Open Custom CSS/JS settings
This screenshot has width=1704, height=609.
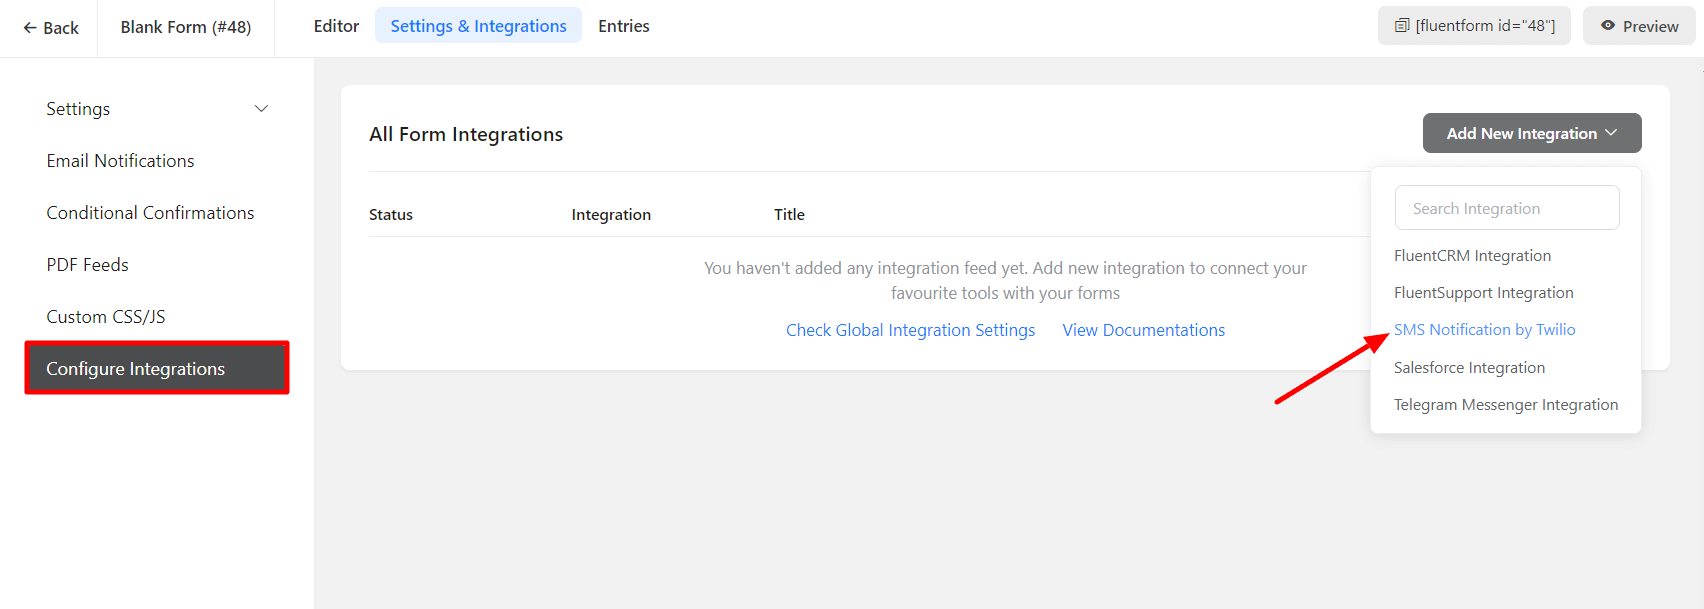pos(106,317)
